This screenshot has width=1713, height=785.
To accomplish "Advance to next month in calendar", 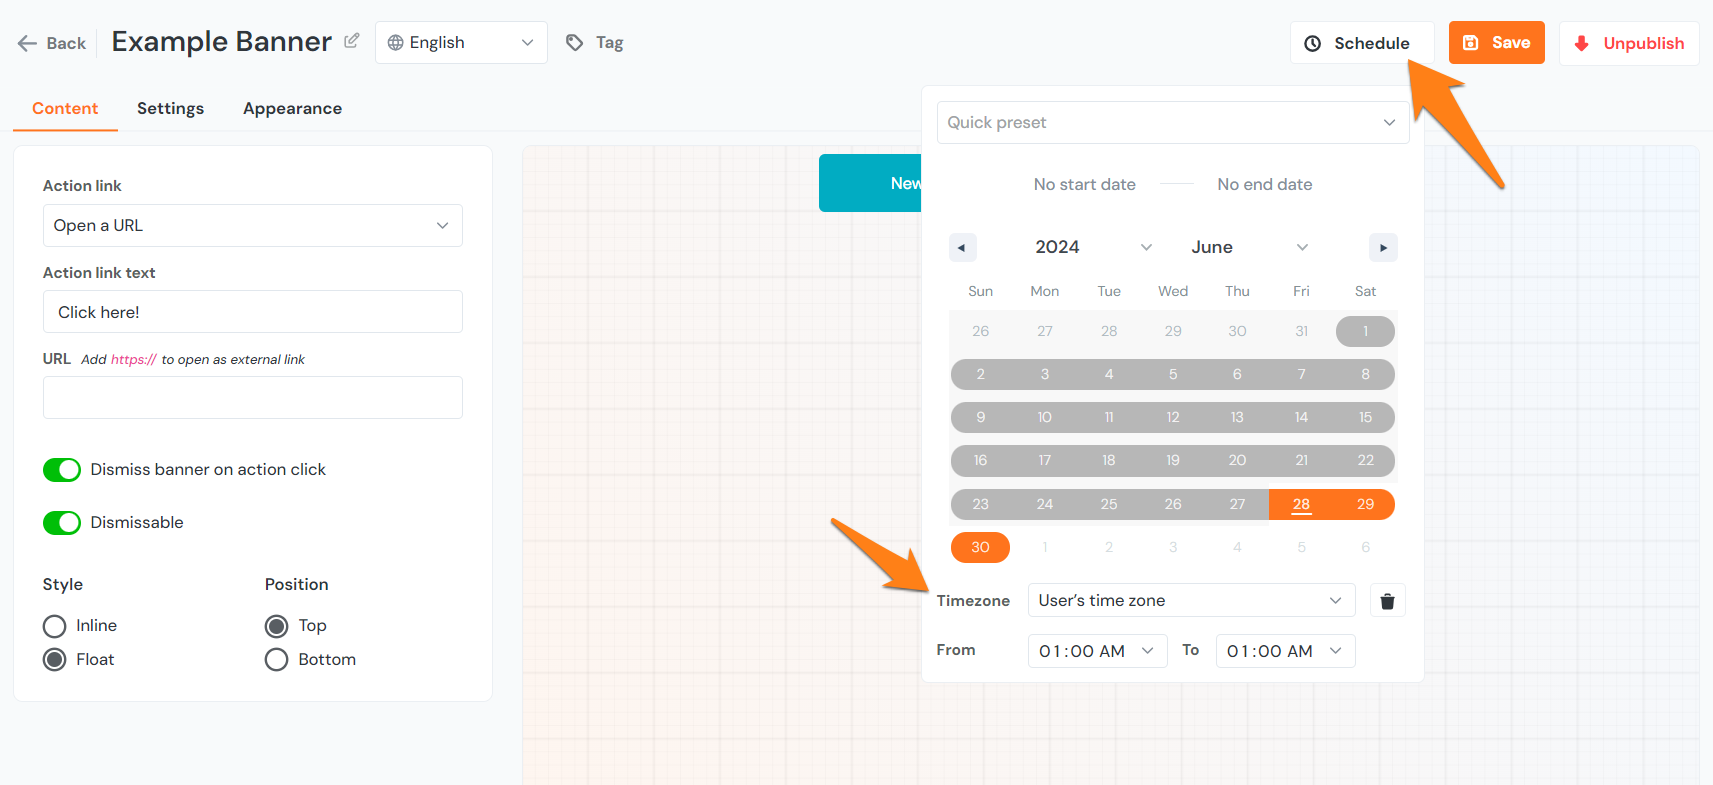I will pos(1382,248).
